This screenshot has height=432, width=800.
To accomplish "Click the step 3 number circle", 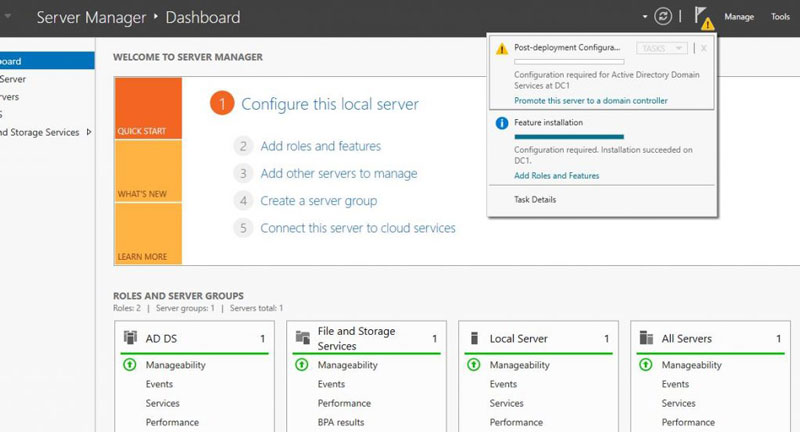I will (x=243, y=173).
